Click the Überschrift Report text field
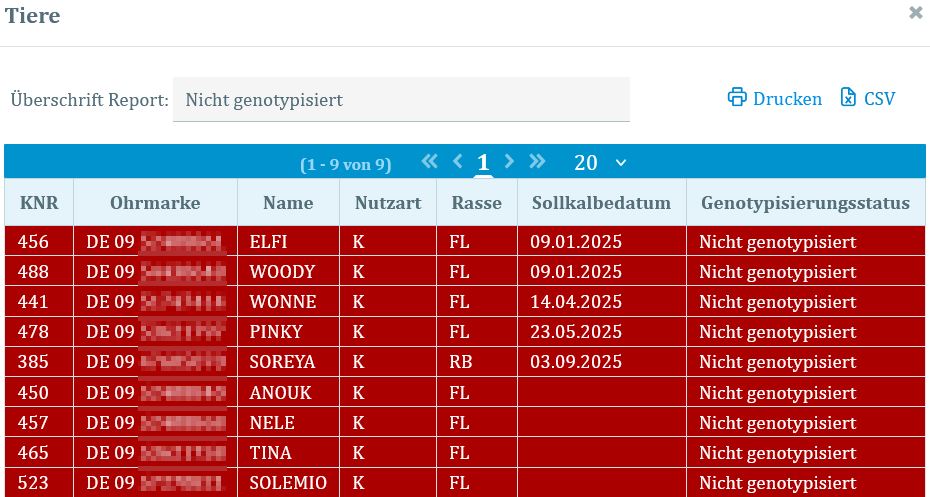The height and width of the screenshot is (497, 930). coord(401,100)
